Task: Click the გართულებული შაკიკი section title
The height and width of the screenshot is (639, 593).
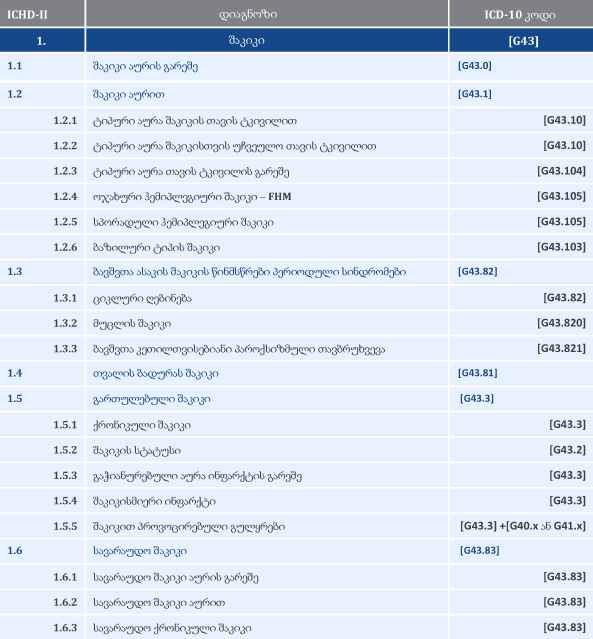Action: [x=152, y=399]
